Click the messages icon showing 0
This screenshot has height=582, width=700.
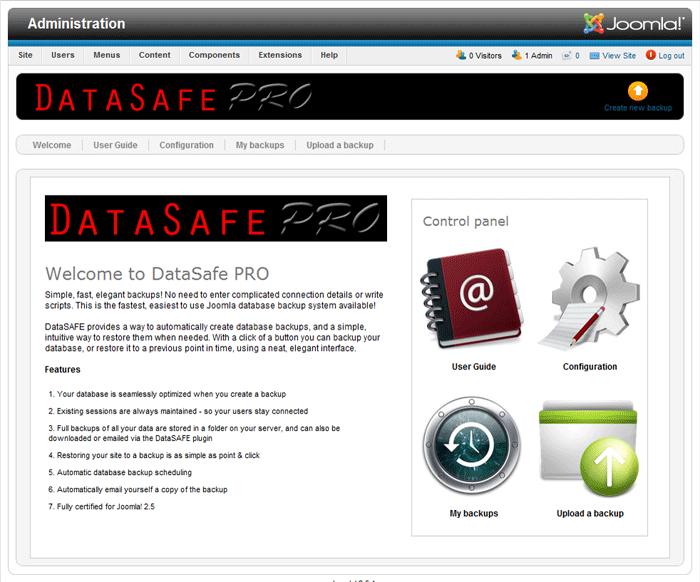click(567, 55)
